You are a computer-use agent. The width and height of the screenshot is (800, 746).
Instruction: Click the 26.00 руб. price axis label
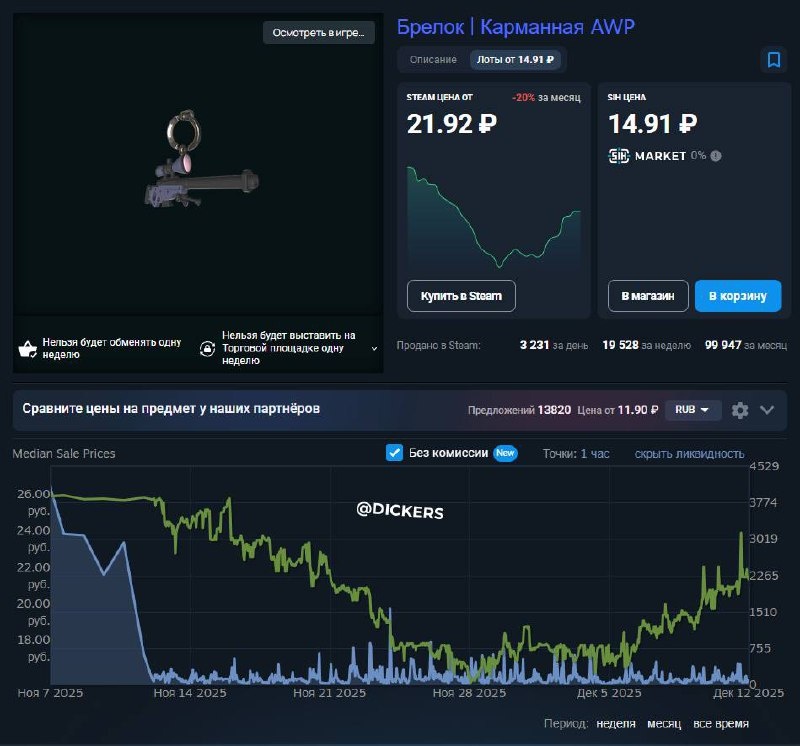click(34, 503)
